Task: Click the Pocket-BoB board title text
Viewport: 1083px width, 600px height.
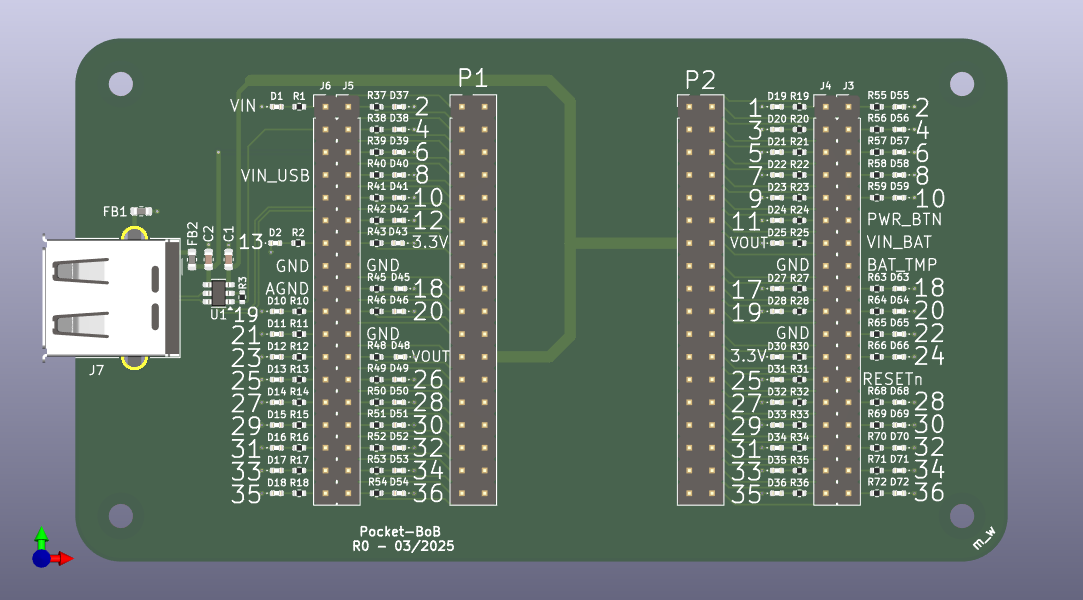Action: pyautogui.click(x=400, y=532)
